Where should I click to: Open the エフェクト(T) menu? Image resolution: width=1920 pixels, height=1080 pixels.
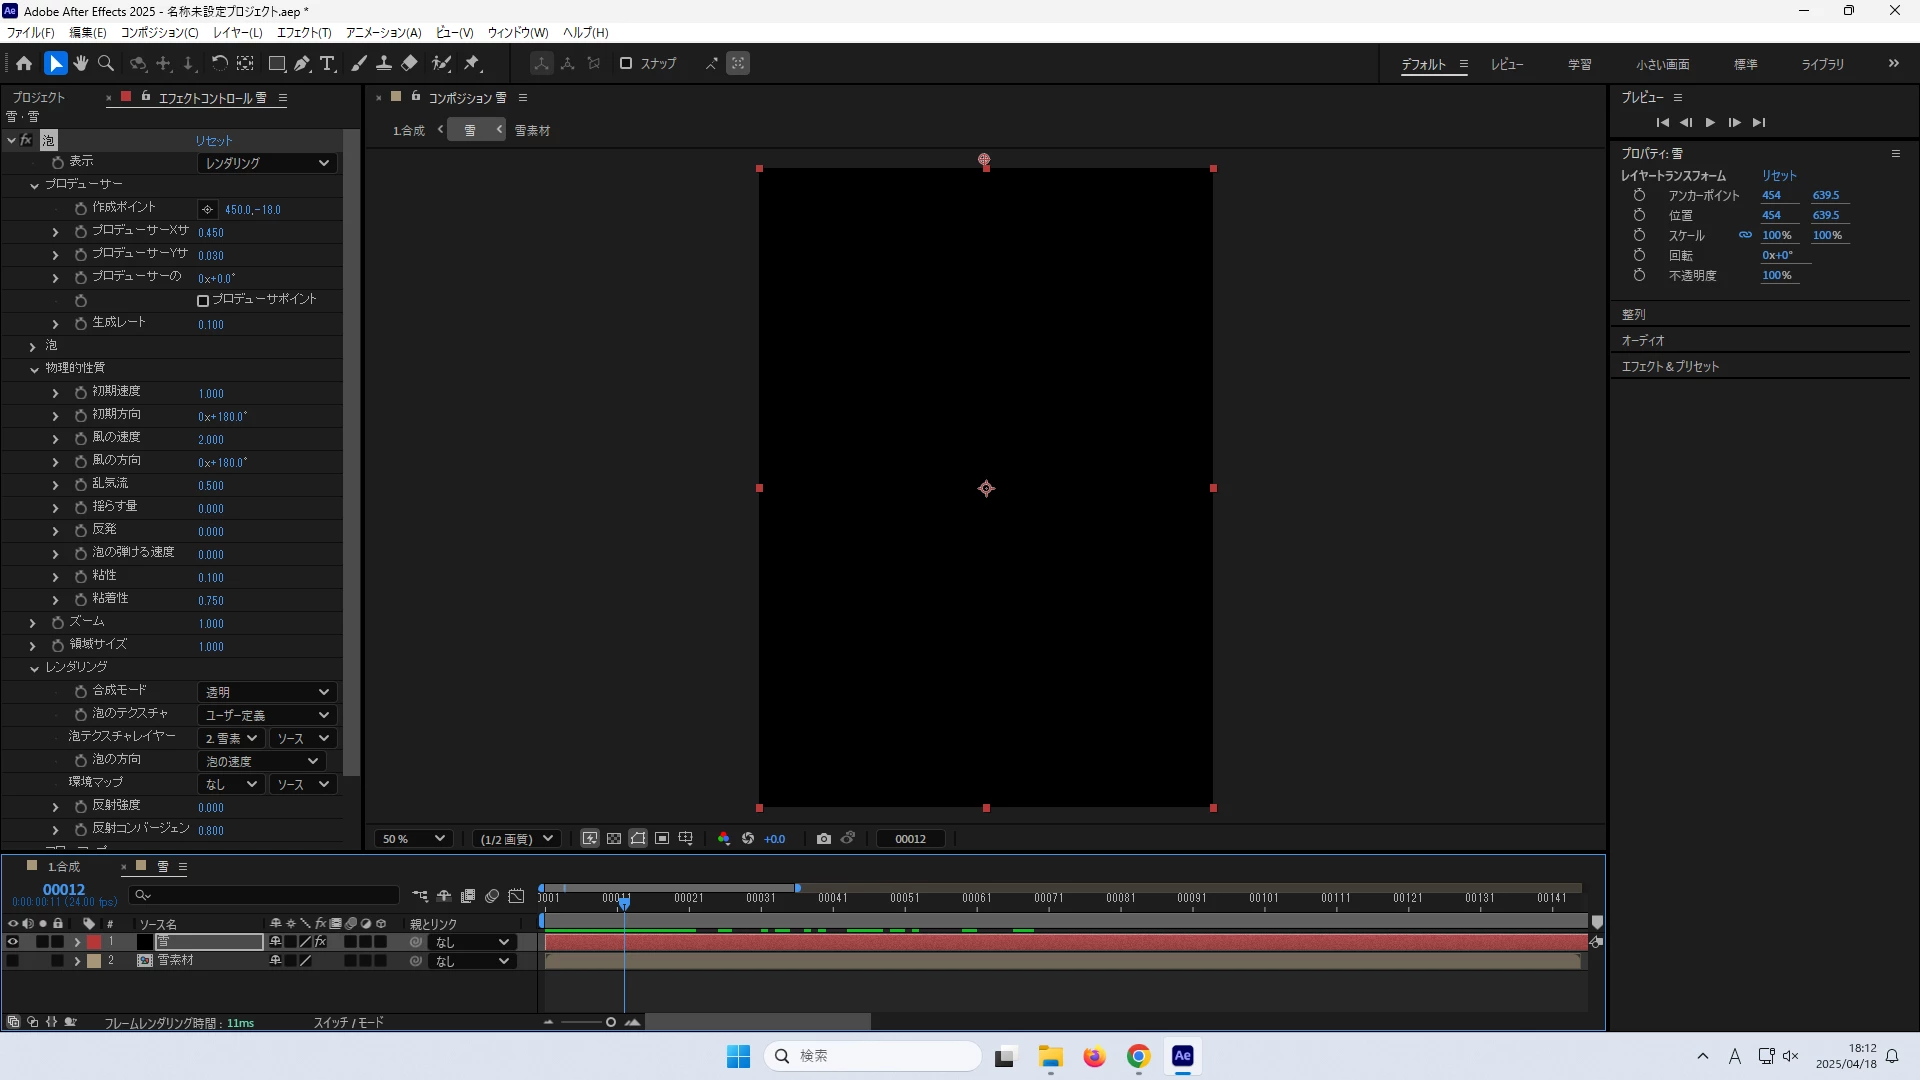click(303, 32)
